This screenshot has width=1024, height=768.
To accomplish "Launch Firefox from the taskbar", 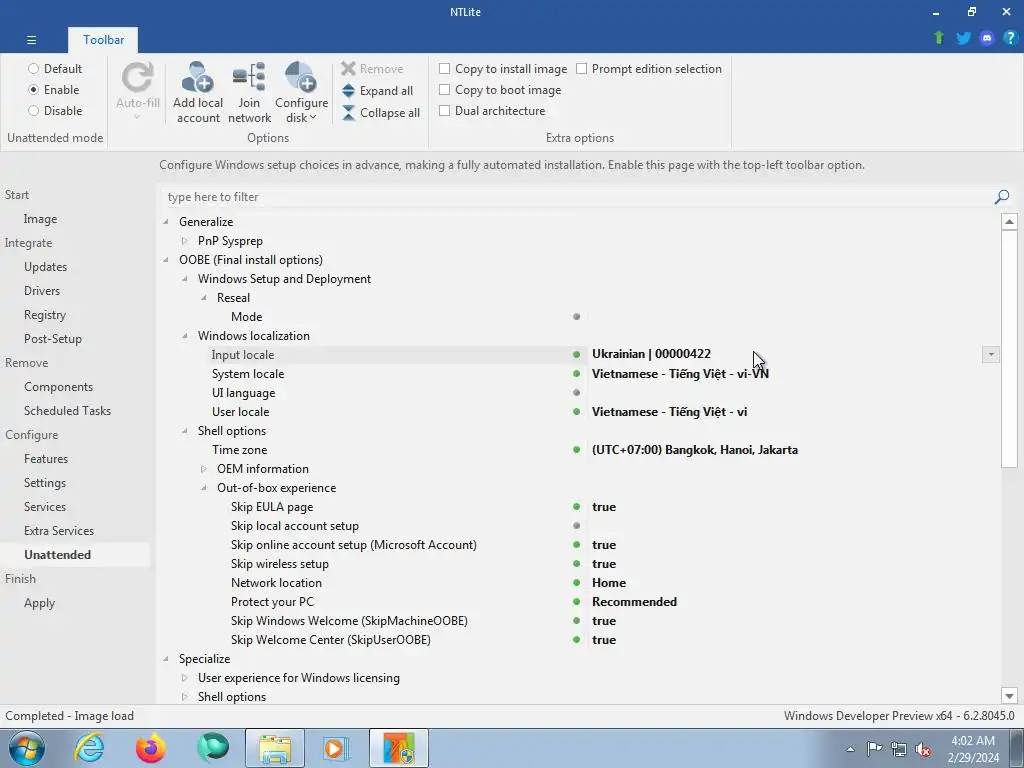I will (151, 748).
